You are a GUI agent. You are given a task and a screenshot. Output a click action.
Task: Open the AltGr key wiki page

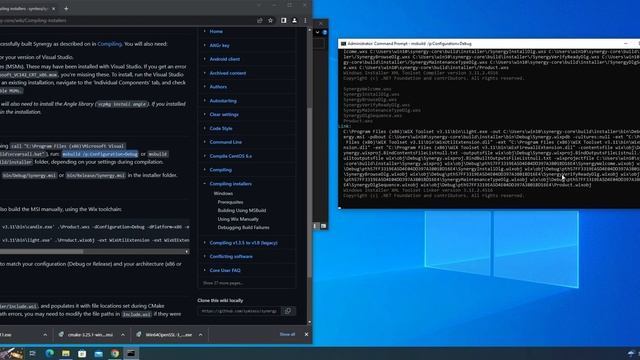219,45
